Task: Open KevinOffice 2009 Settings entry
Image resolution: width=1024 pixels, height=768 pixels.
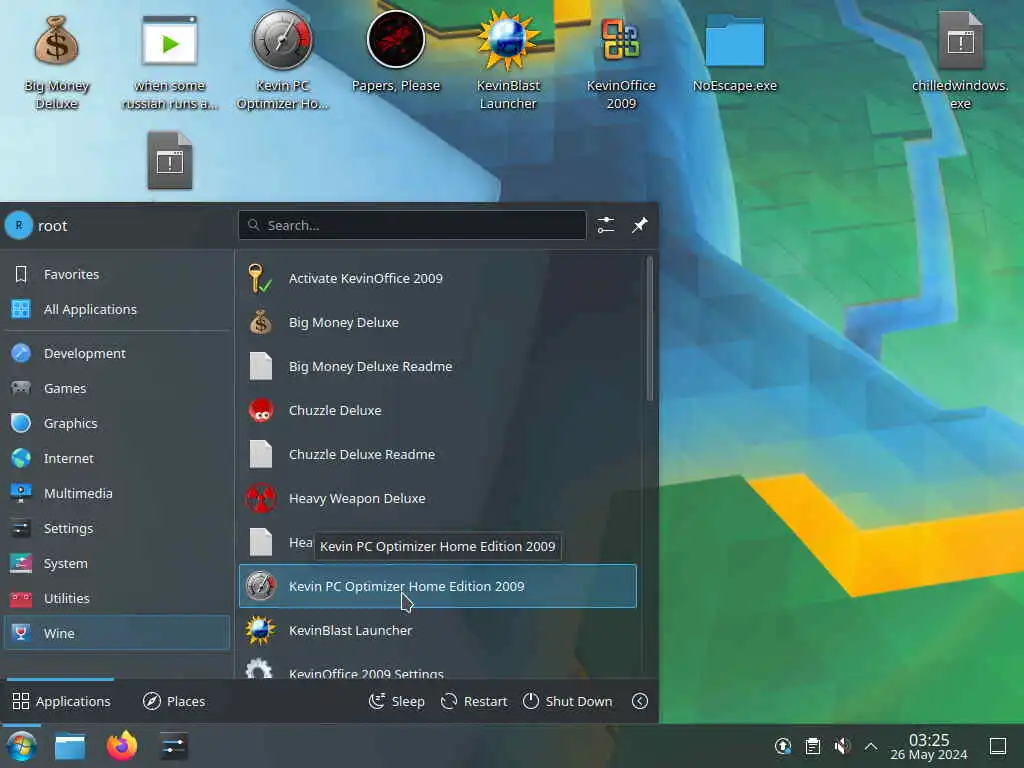Action: pyautogui.click(x=438, y=667)
